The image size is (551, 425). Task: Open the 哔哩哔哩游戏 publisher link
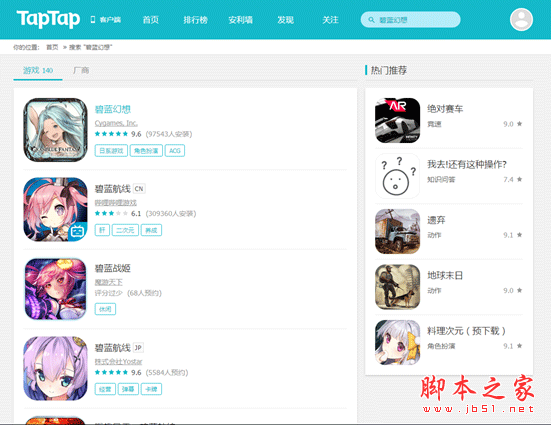click(x=116, y=202)
